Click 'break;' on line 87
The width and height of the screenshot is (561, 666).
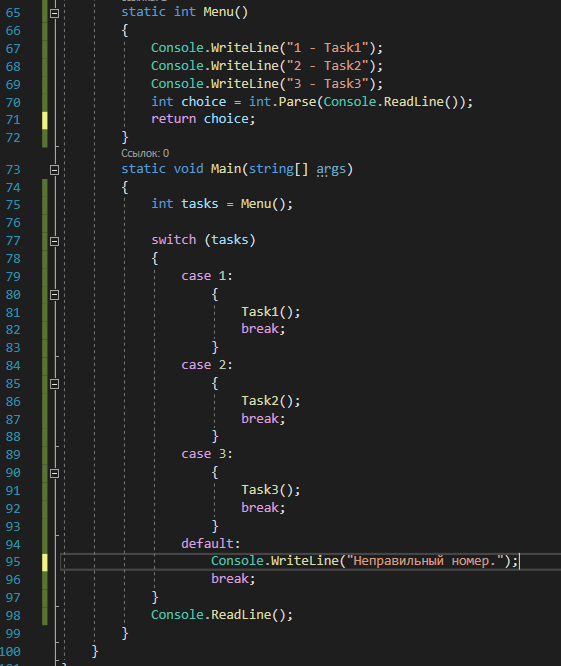pos(263,419)
